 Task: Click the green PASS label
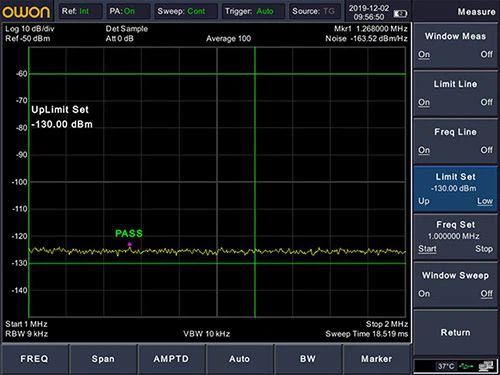pos(129,233)
